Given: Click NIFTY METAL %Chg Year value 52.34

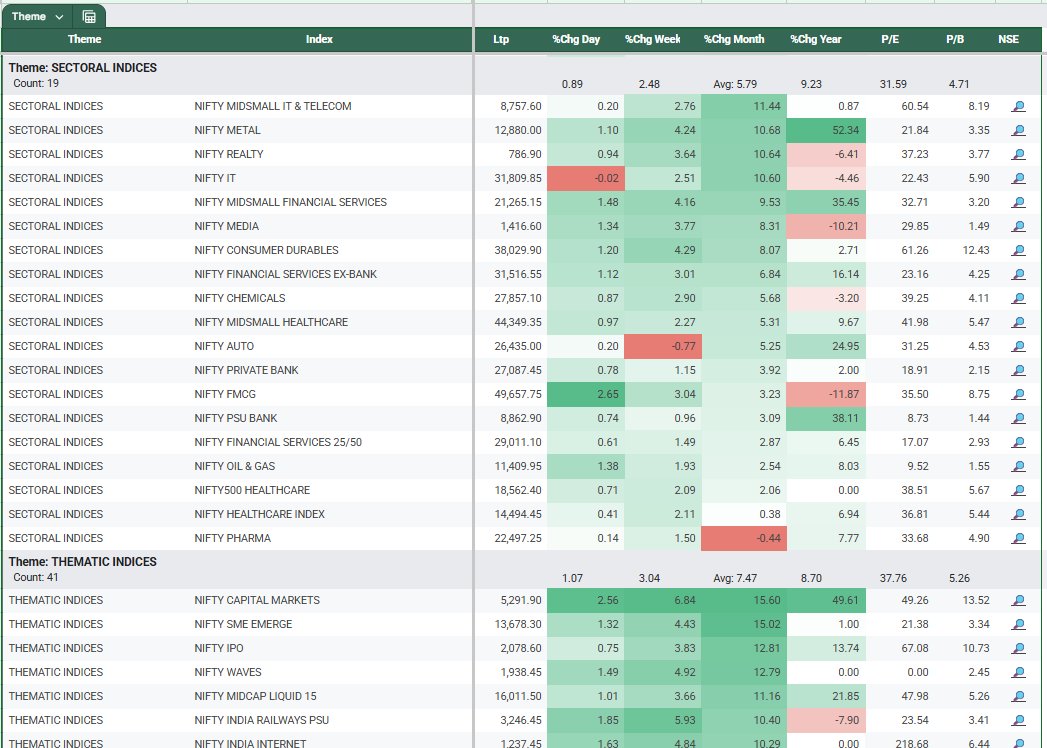Looking at the screenshot, I should 826,130.
